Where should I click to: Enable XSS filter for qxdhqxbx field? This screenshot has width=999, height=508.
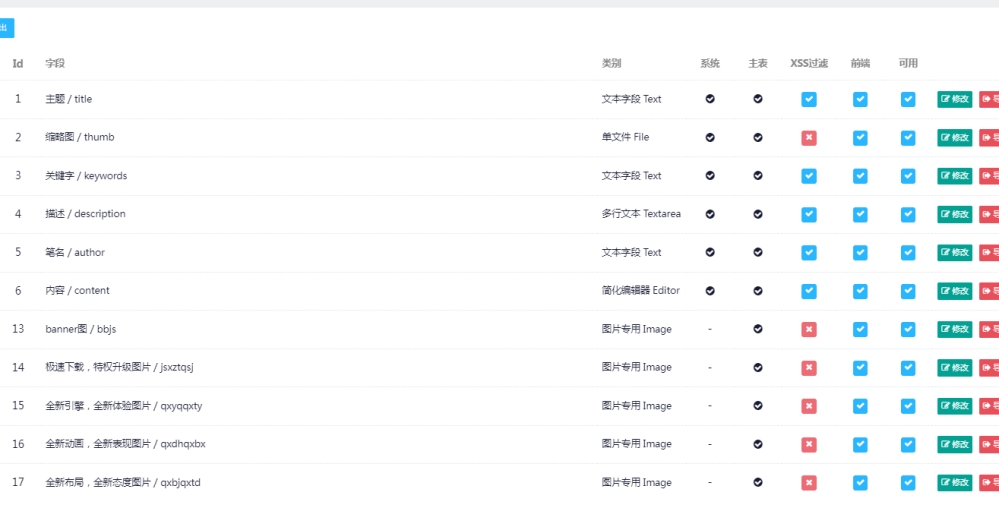tap(809, 444)
